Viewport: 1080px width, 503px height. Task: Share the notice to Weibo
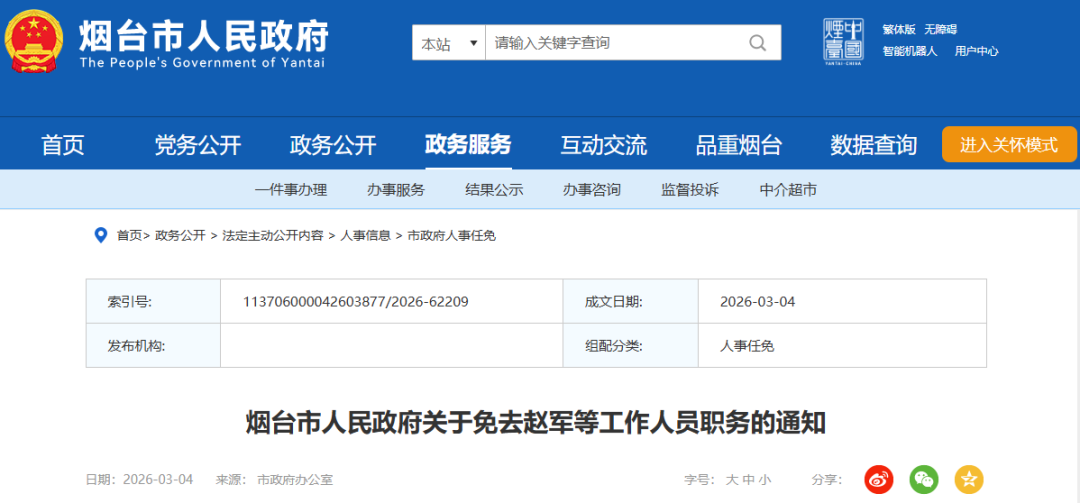click(878, 480)
